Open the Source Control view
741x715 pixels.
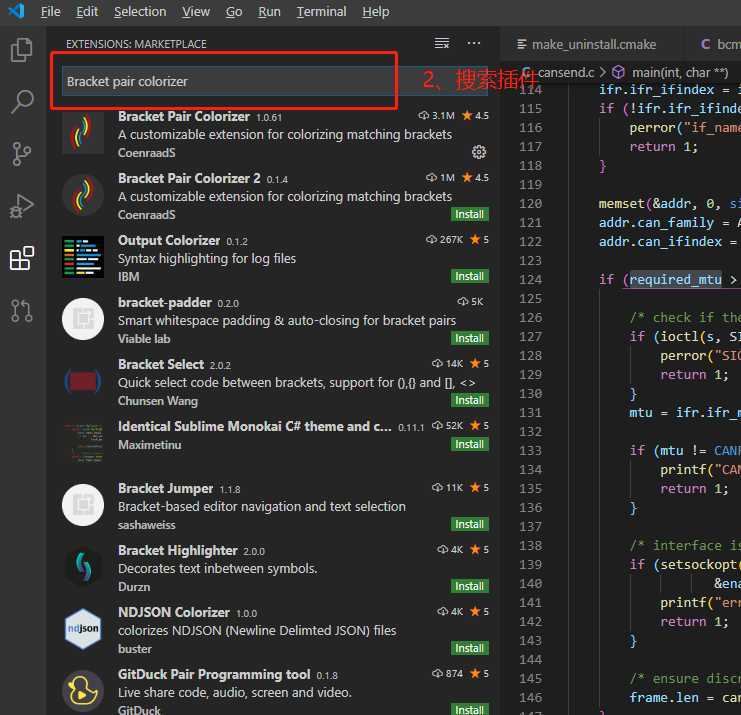pos(22,154)
